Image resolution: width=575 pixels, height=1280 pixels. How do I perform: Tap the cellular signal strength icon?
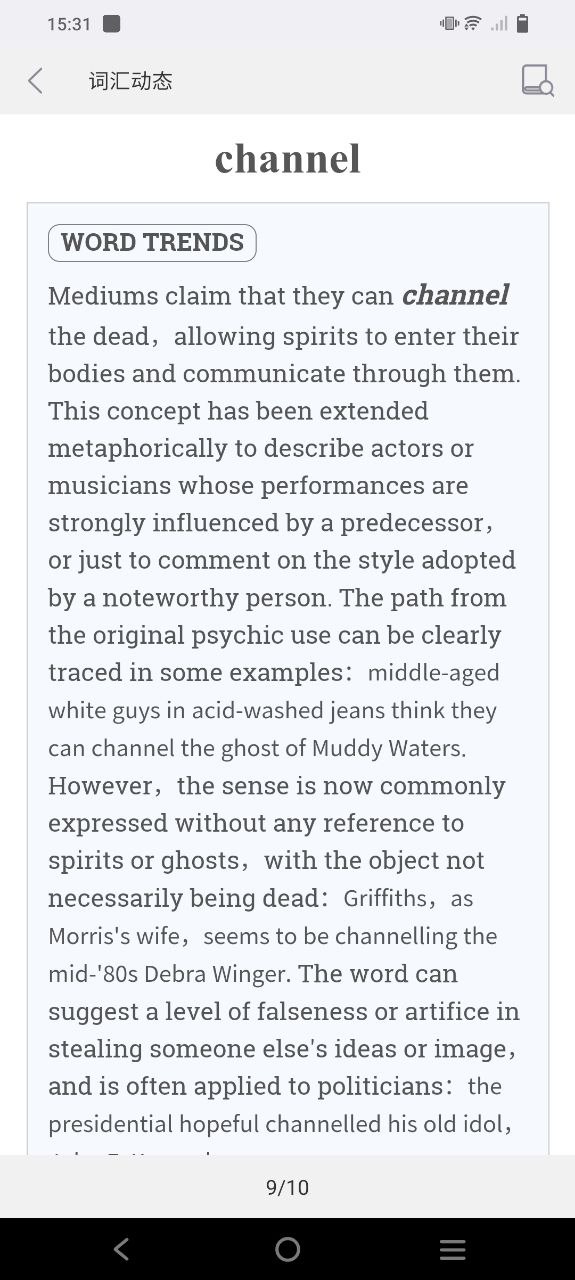click(499, 24)
